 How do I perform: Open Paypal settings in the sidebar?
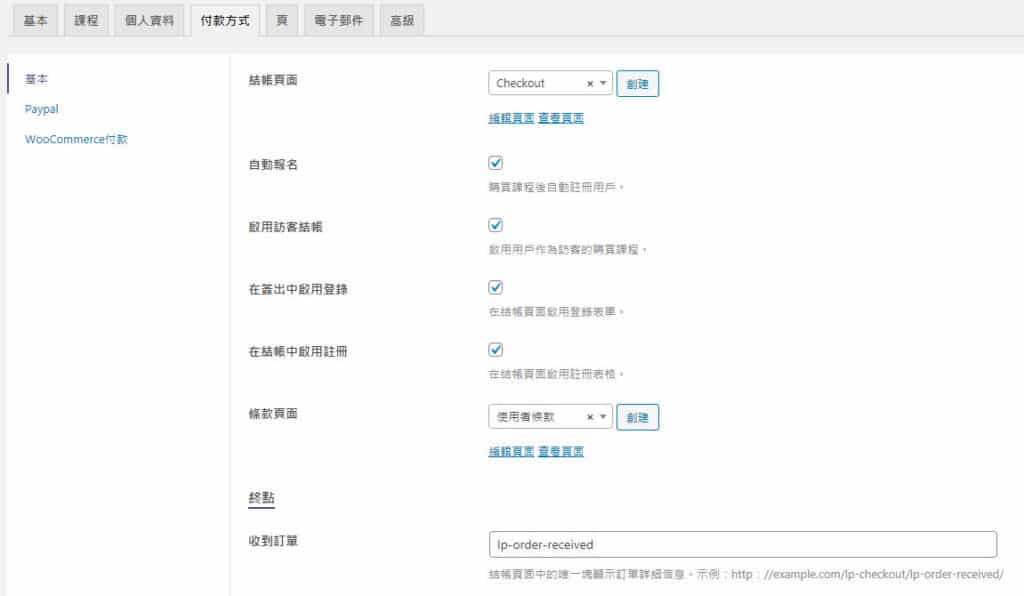point(41,109)
